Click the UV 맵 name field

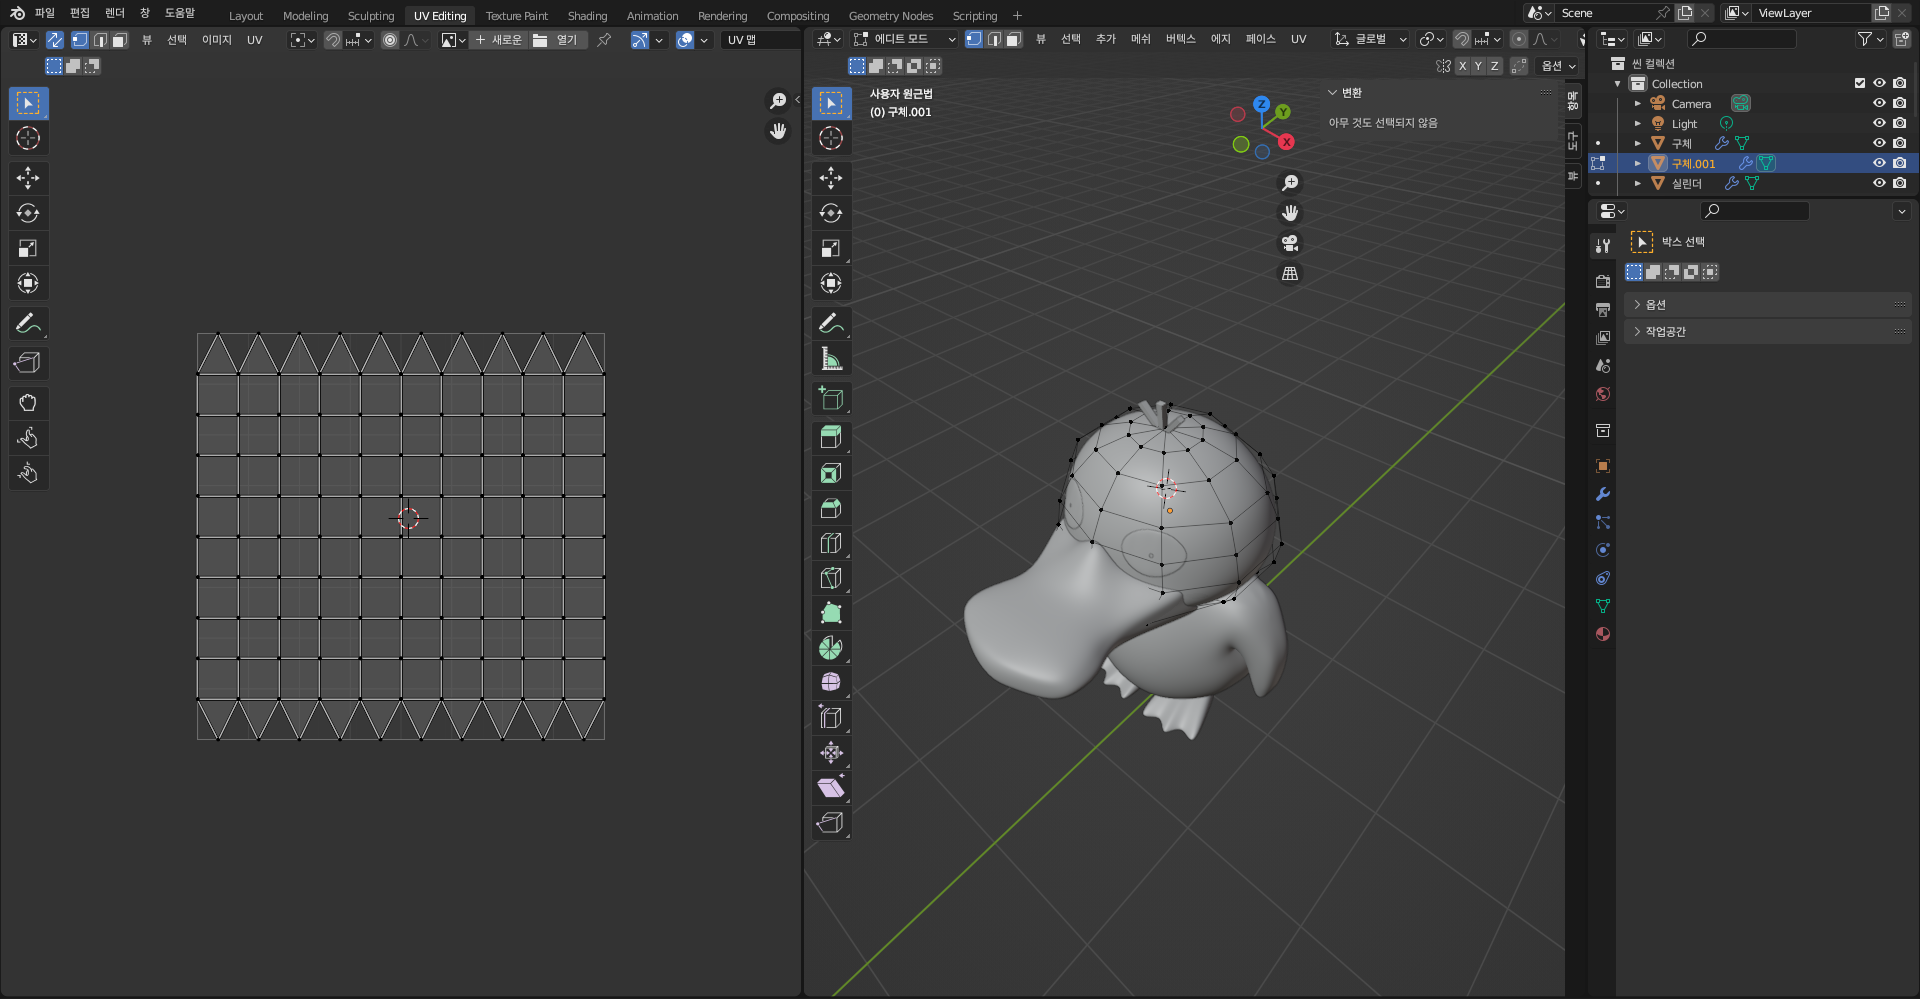pos(760,40)
